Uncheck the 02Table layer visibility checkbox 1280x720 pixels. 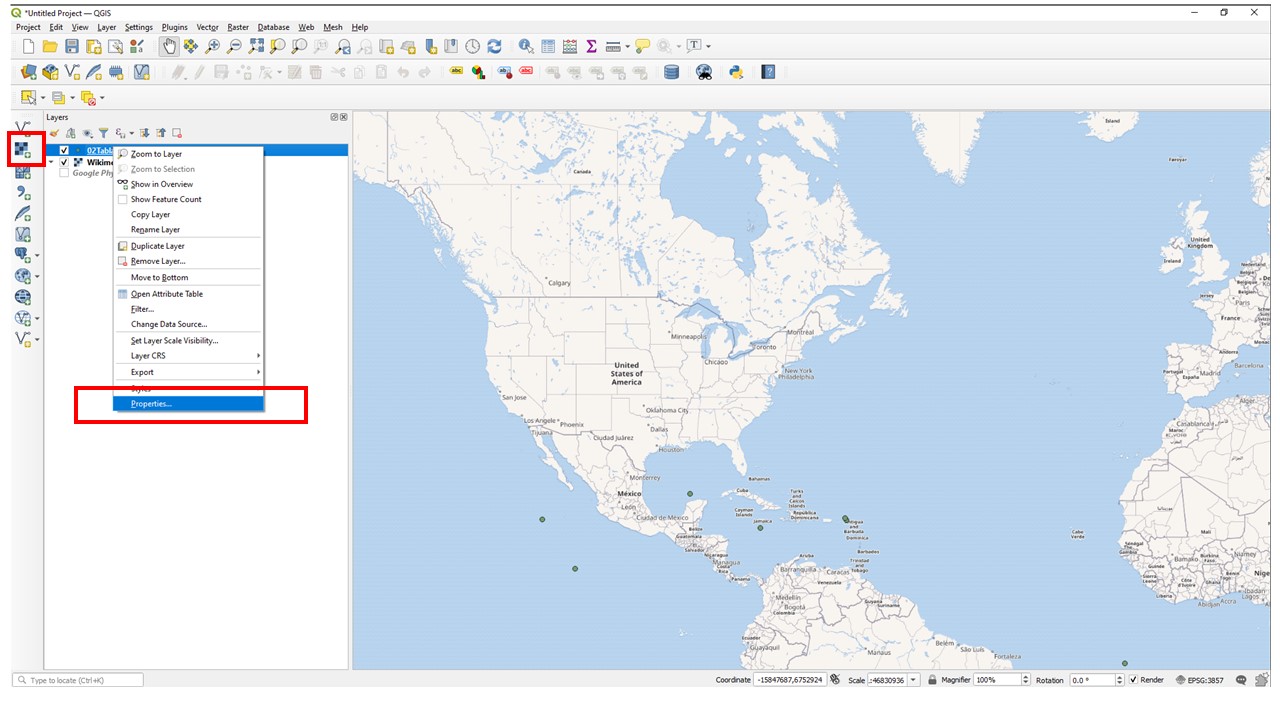coord(64,150)
